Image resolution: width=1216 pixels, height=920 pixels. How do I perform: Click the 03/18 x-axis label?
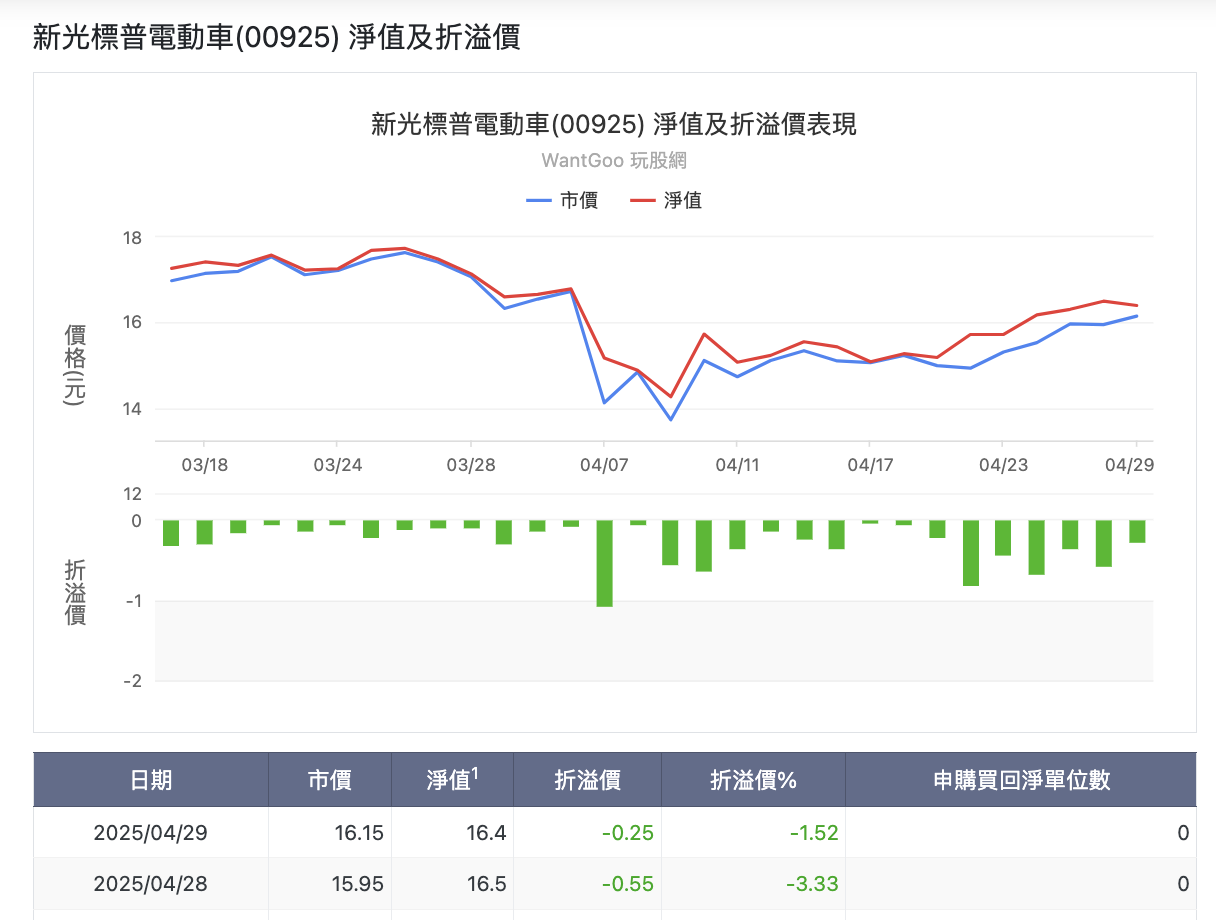pyautogui.click(x=204, y=465)
